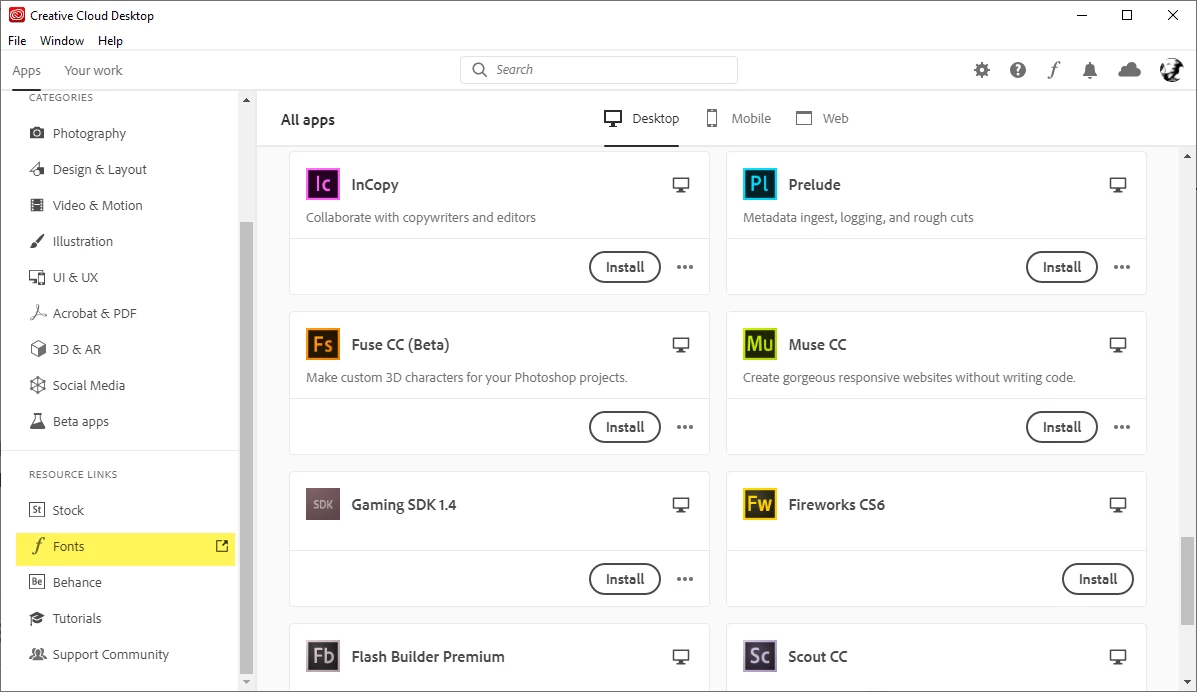
Task: Switch to Your work tab
Action: pos(93,70)
